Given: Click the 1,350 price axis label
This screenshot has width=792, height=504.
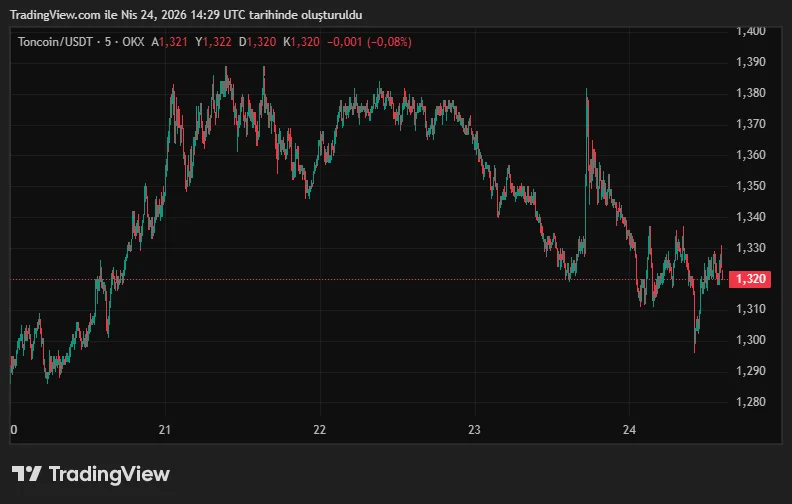Looking at the screenshot, I should pos(750,186).
